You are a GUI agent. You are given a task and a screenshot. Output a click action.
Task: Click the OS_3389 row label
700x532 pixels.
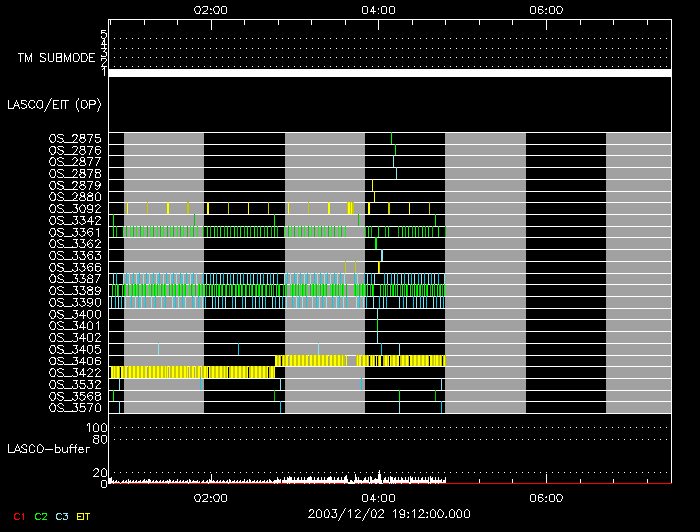pos(75,290)
